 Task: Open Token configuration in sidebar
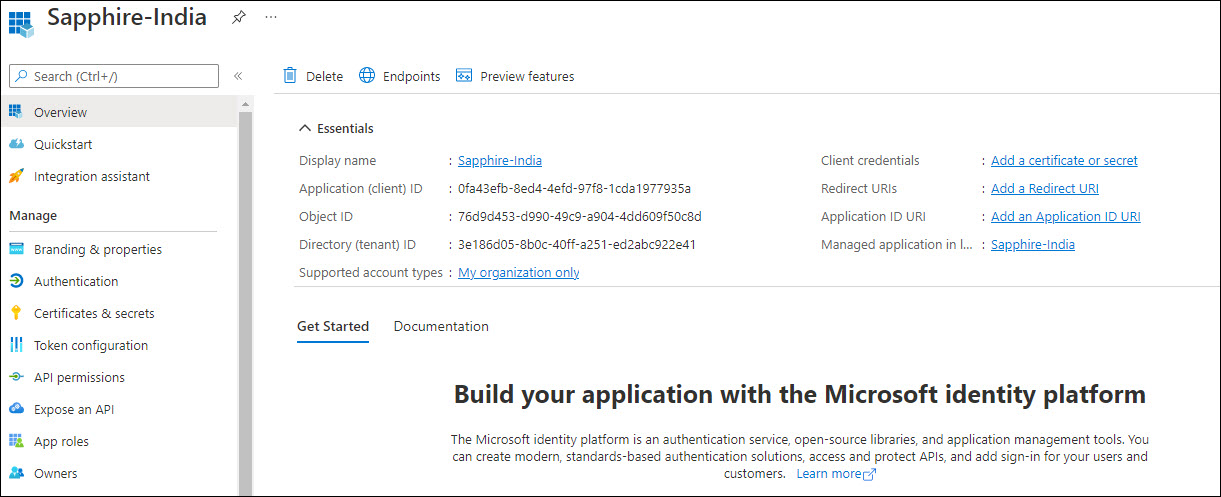click(90, 345)
